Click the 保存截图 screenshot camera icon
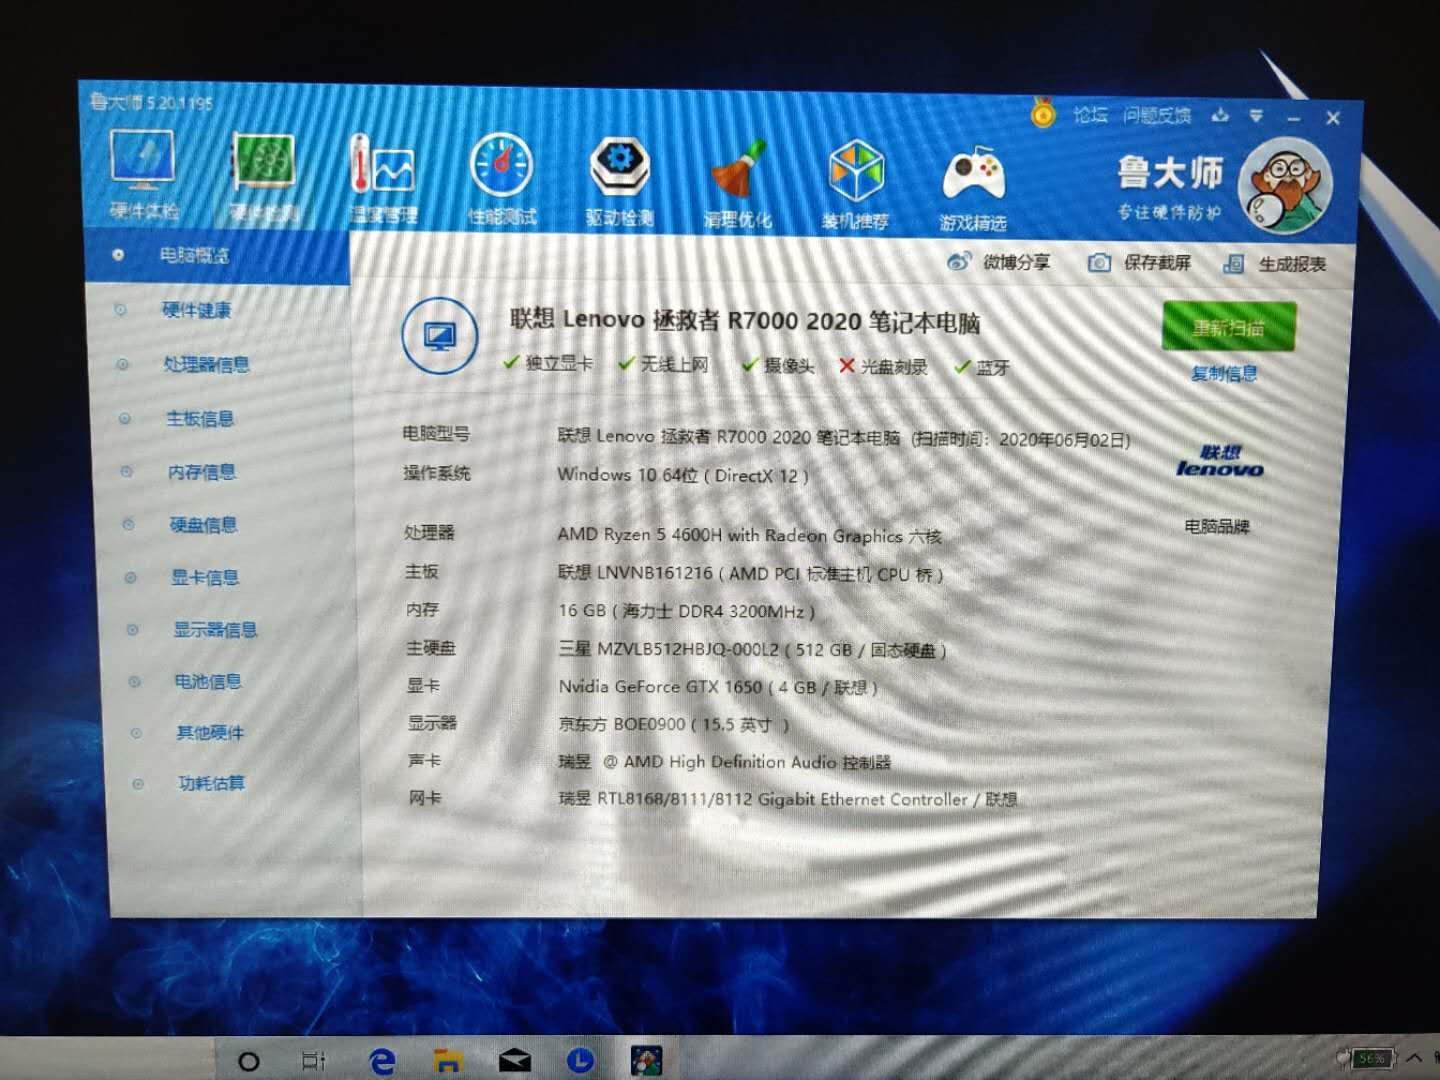 [1098, 262]
